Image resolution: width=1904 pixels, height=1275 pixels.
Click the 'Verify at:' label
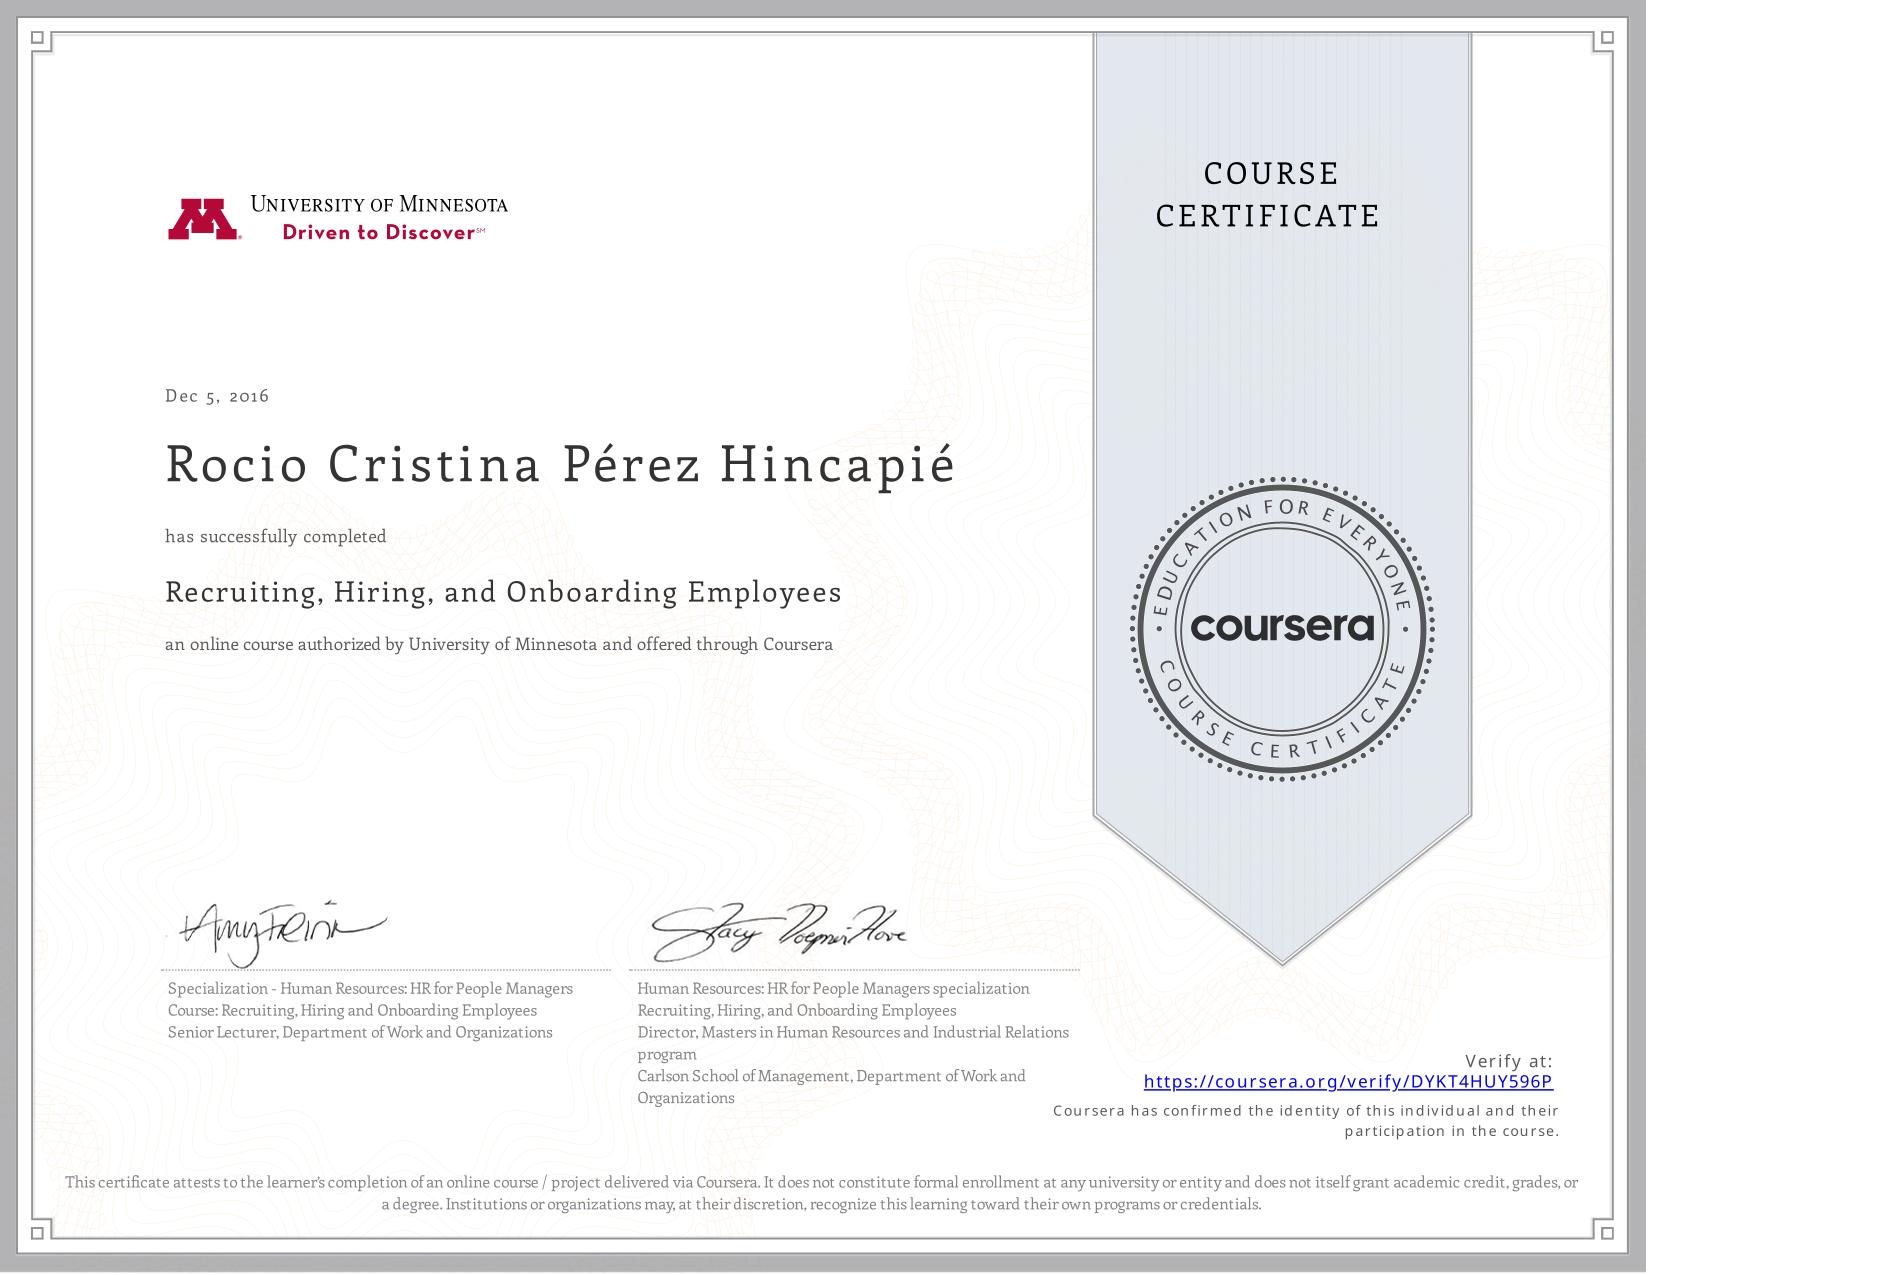tap(1509, 1061)
